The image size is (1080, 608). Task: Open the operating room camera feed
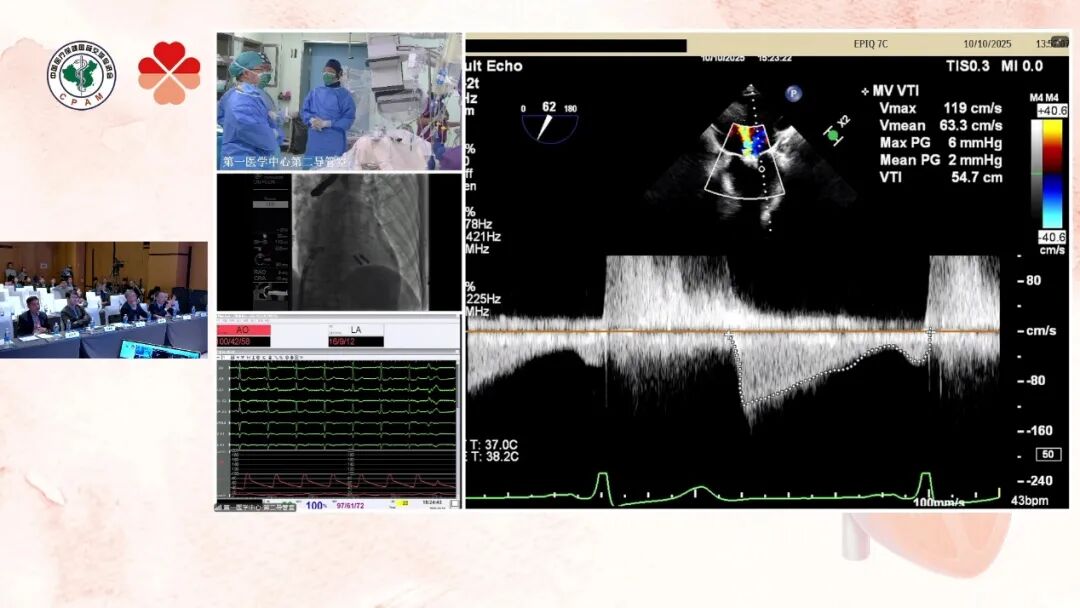tap(338, 101)
